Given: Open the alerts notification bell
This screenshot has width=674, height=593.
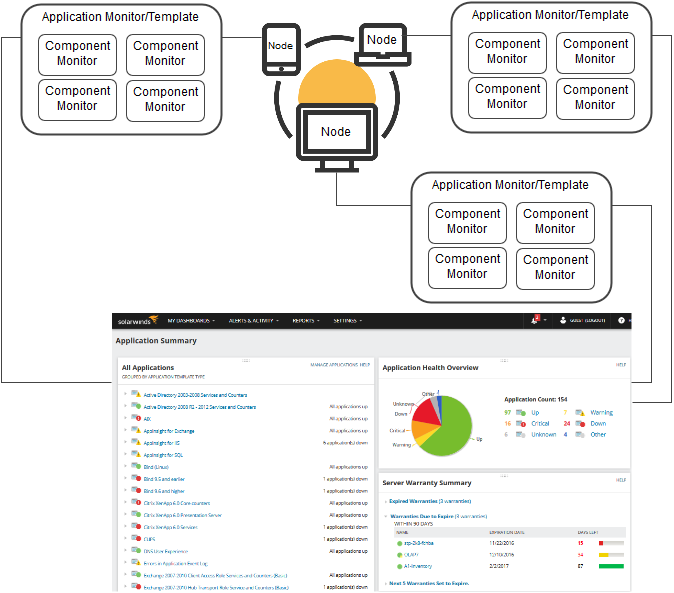Looking at the screenshot, I should click(535, 321).
